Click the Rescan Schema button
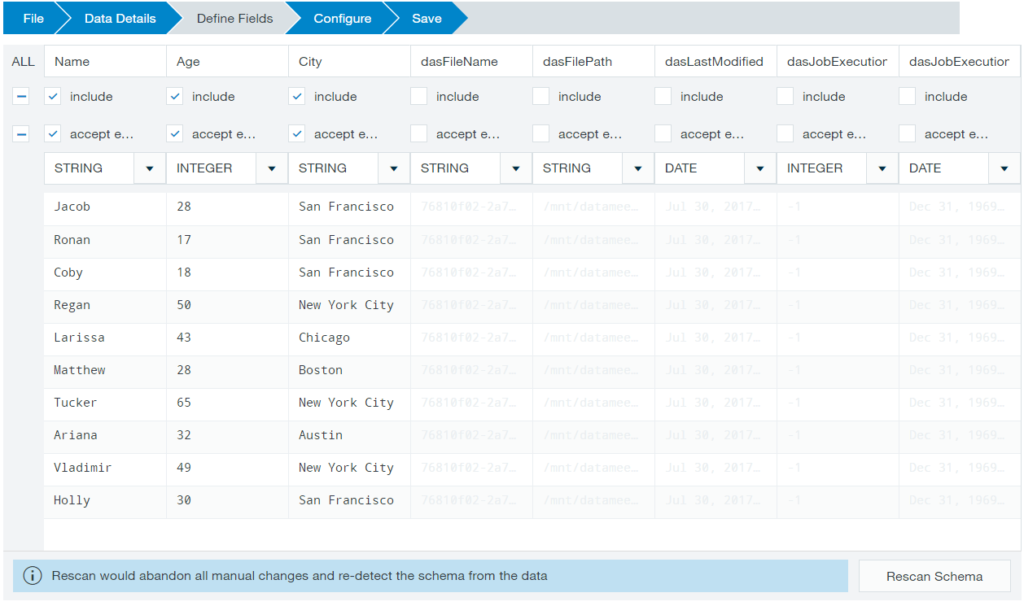Screen dimensions: 1024x606 coord(934,576)
